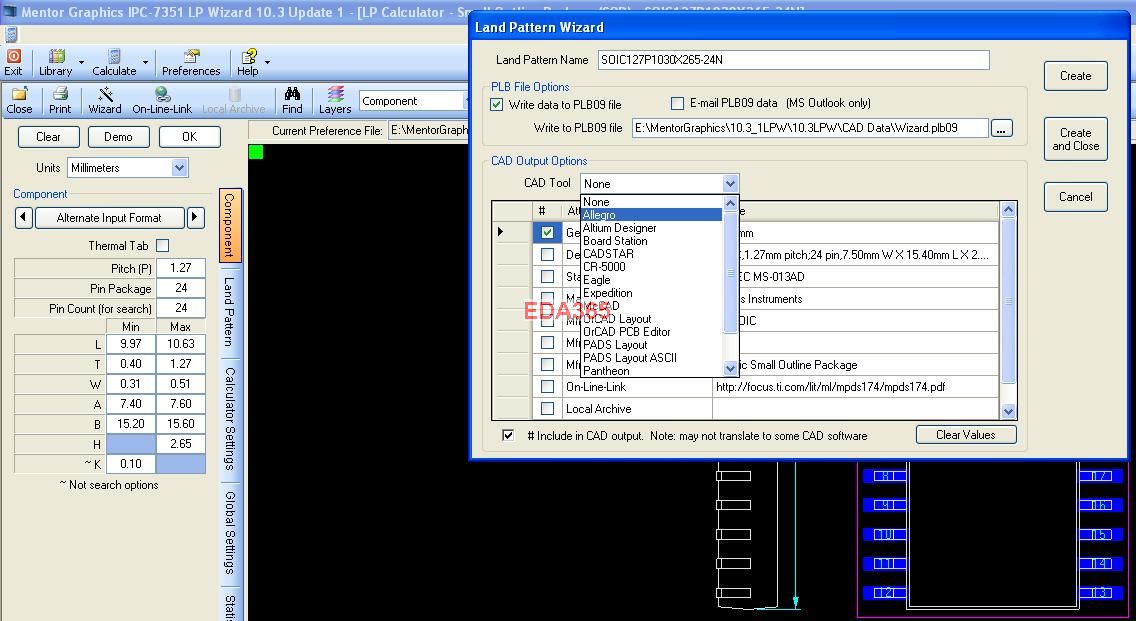Open the On-Line-Link icon
The image size is (1136, 621).
point(162,101)
